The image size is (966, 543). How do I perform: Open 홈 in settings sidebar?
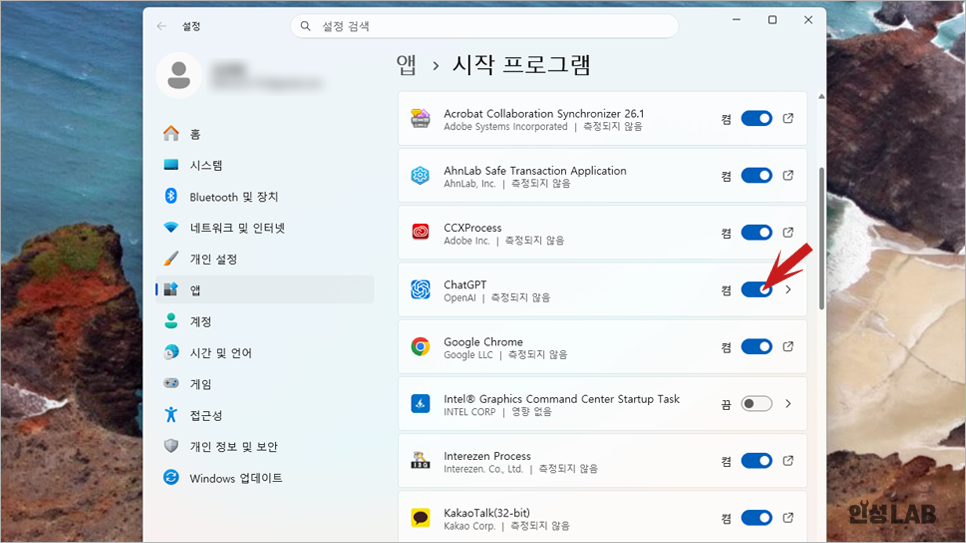tap(264, 134)
